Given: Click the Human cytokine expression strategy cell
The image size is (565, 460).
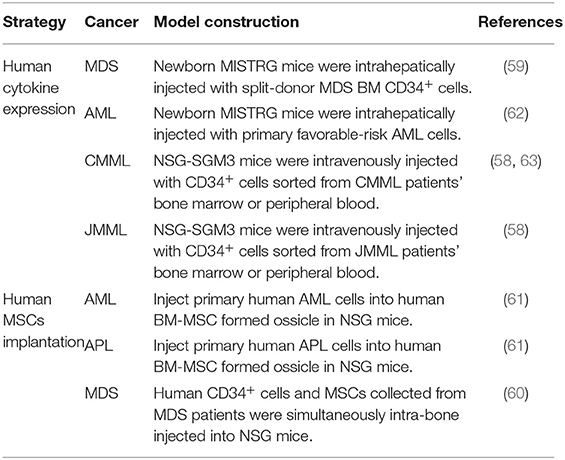Looking at the screenshot, I should (39, 88).
